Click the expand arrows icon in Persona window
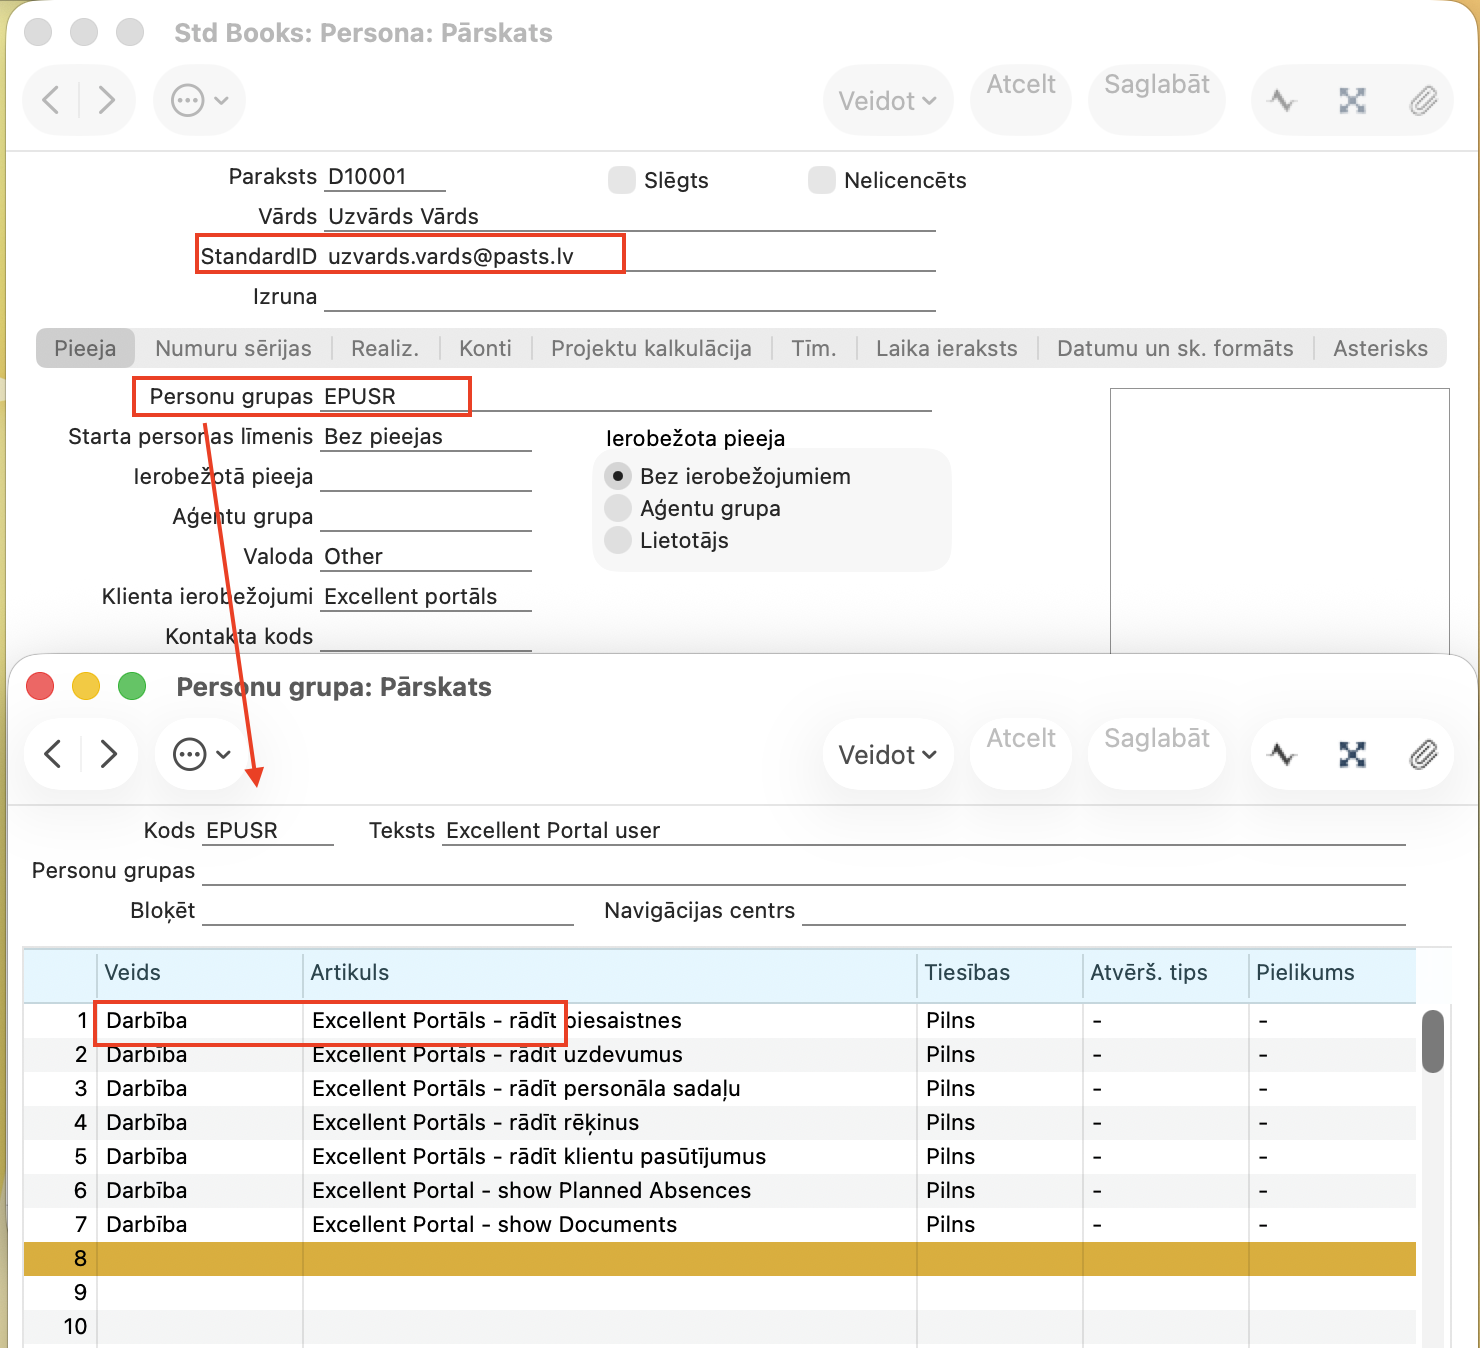Screen dimensions: 1480x1348 tap(1352, 100)
